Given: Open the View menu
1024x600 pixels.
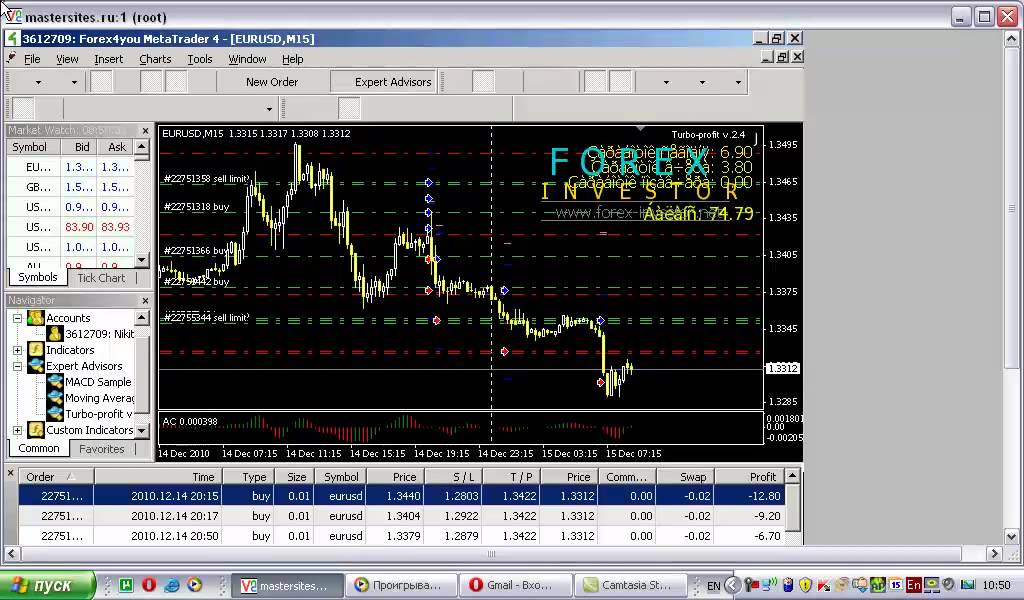Looking at the screenshot, I should pyautogui.click(x=67, y=59).
